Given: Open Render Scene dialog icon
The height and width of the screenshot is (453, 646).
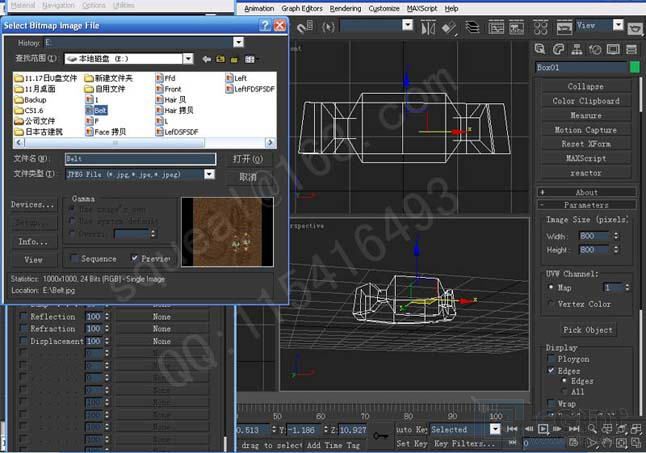Looking at the screenshot, I should tap(564, 28).
